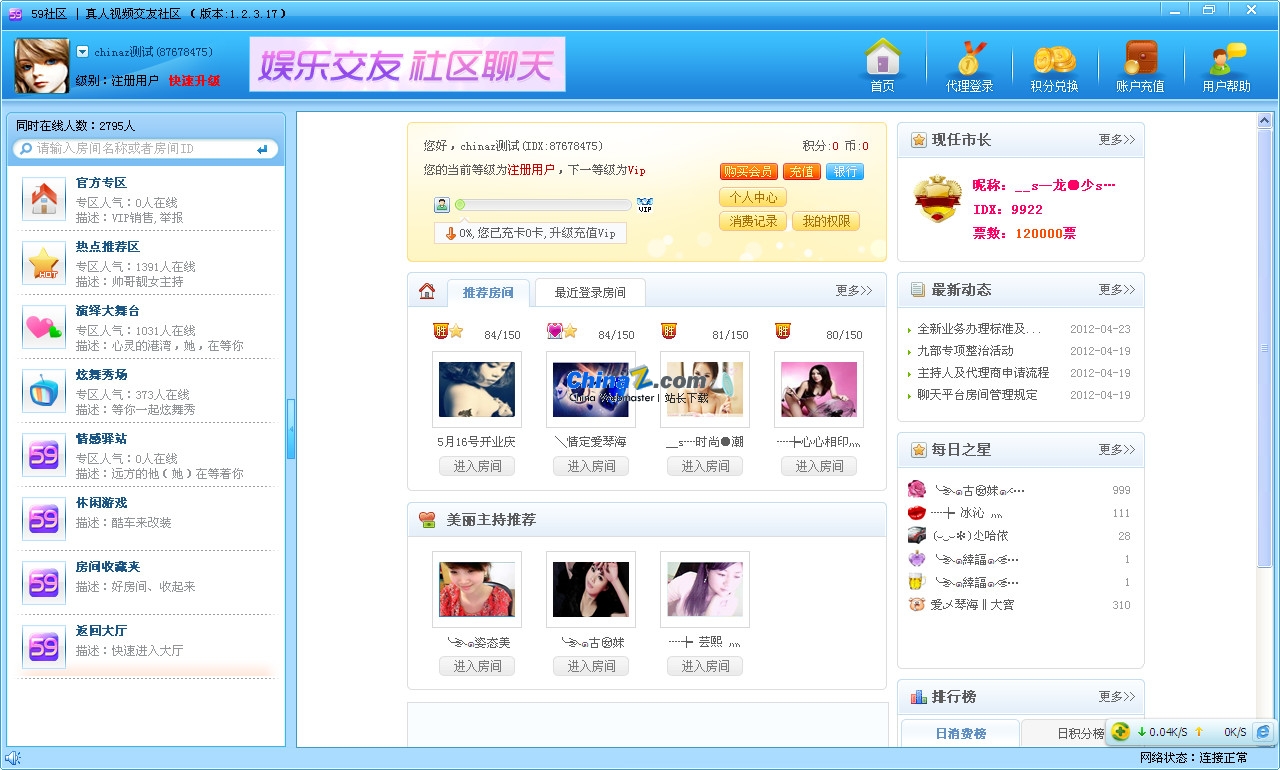Expand 更多>> in 每日之星 panel
Viewport: 1280px width, 770px height.
pos(1117,450)
